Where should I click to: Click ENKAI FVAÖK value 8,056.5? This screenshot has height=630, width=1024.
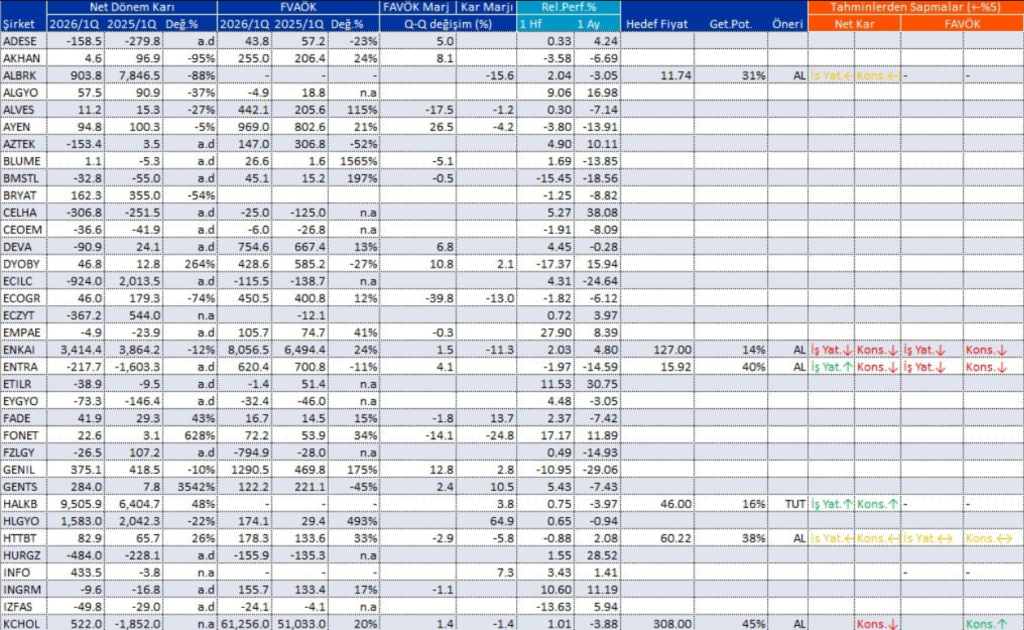pyautogui.click(x=247, y=350)
